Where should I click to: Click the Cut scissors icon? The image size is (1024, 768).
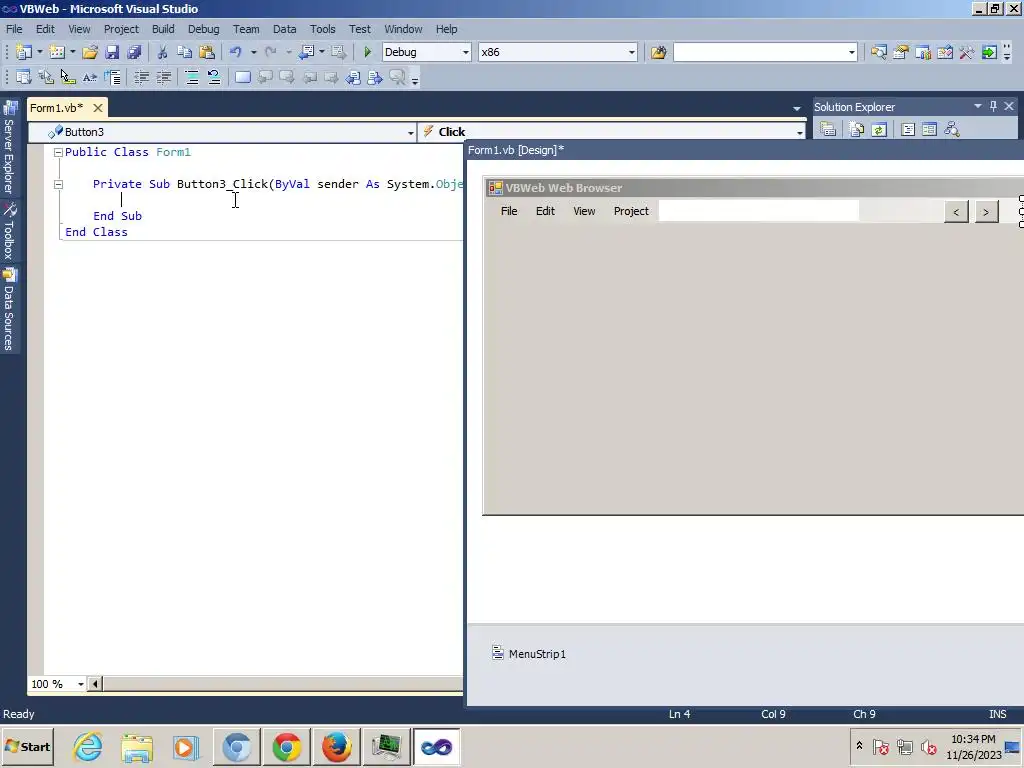(162, 52)
